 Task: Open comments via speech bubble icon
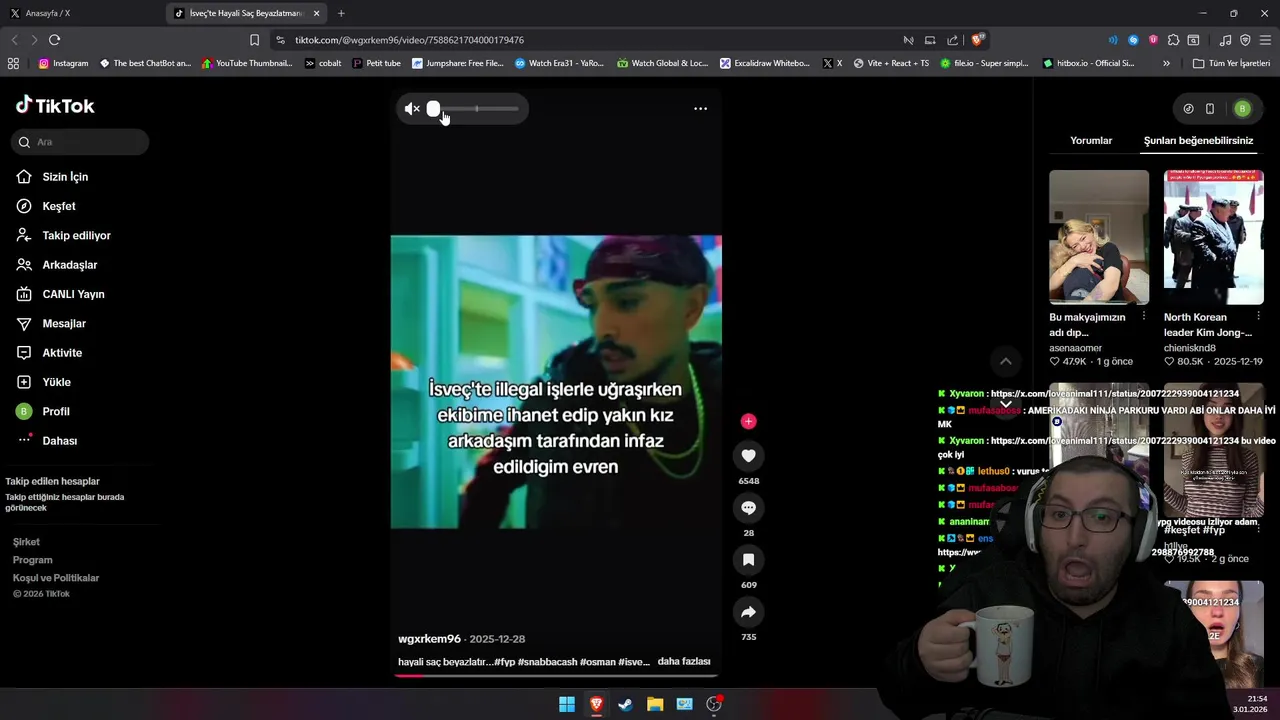coord(748,508)
